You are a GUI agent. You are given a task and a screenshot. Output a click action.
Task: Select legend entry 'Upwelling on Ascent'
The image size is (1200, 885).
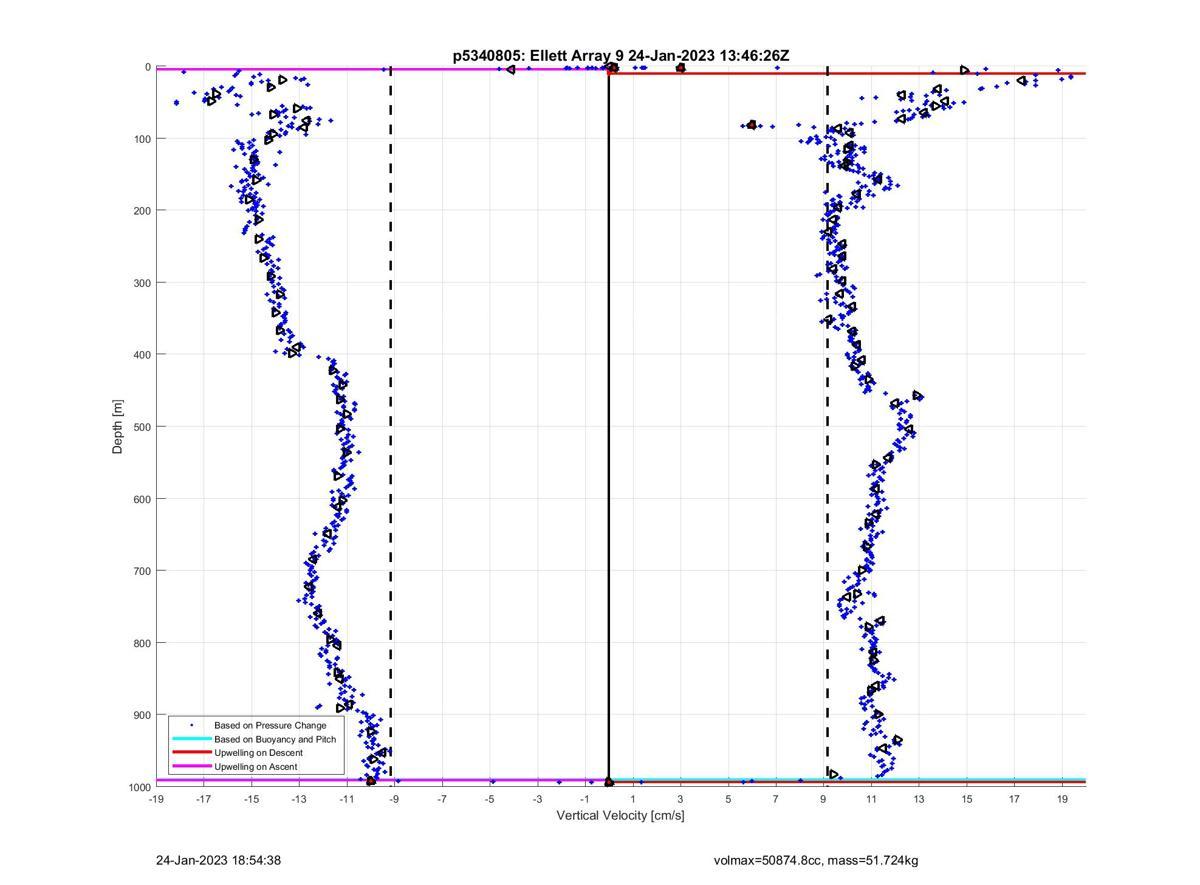point(256,767)
